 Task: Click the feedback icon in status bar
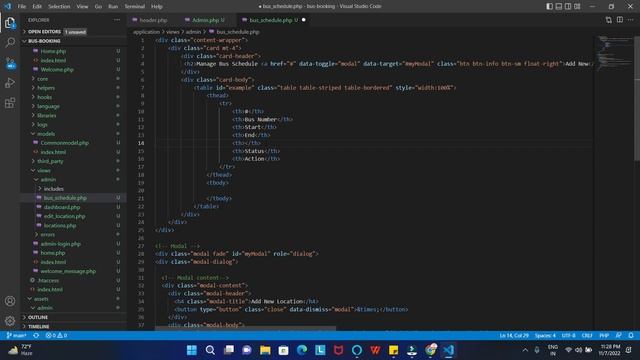point(619,336)
